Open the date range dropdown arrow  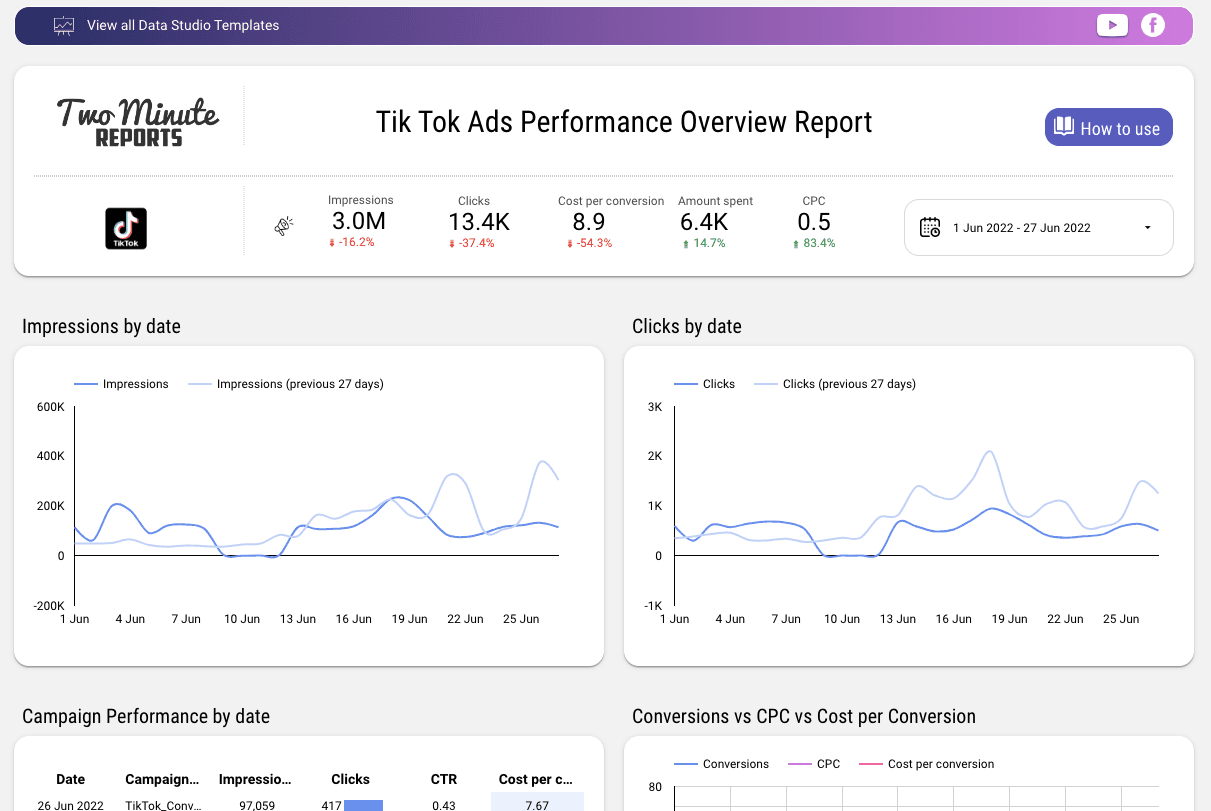(1147, 228)
